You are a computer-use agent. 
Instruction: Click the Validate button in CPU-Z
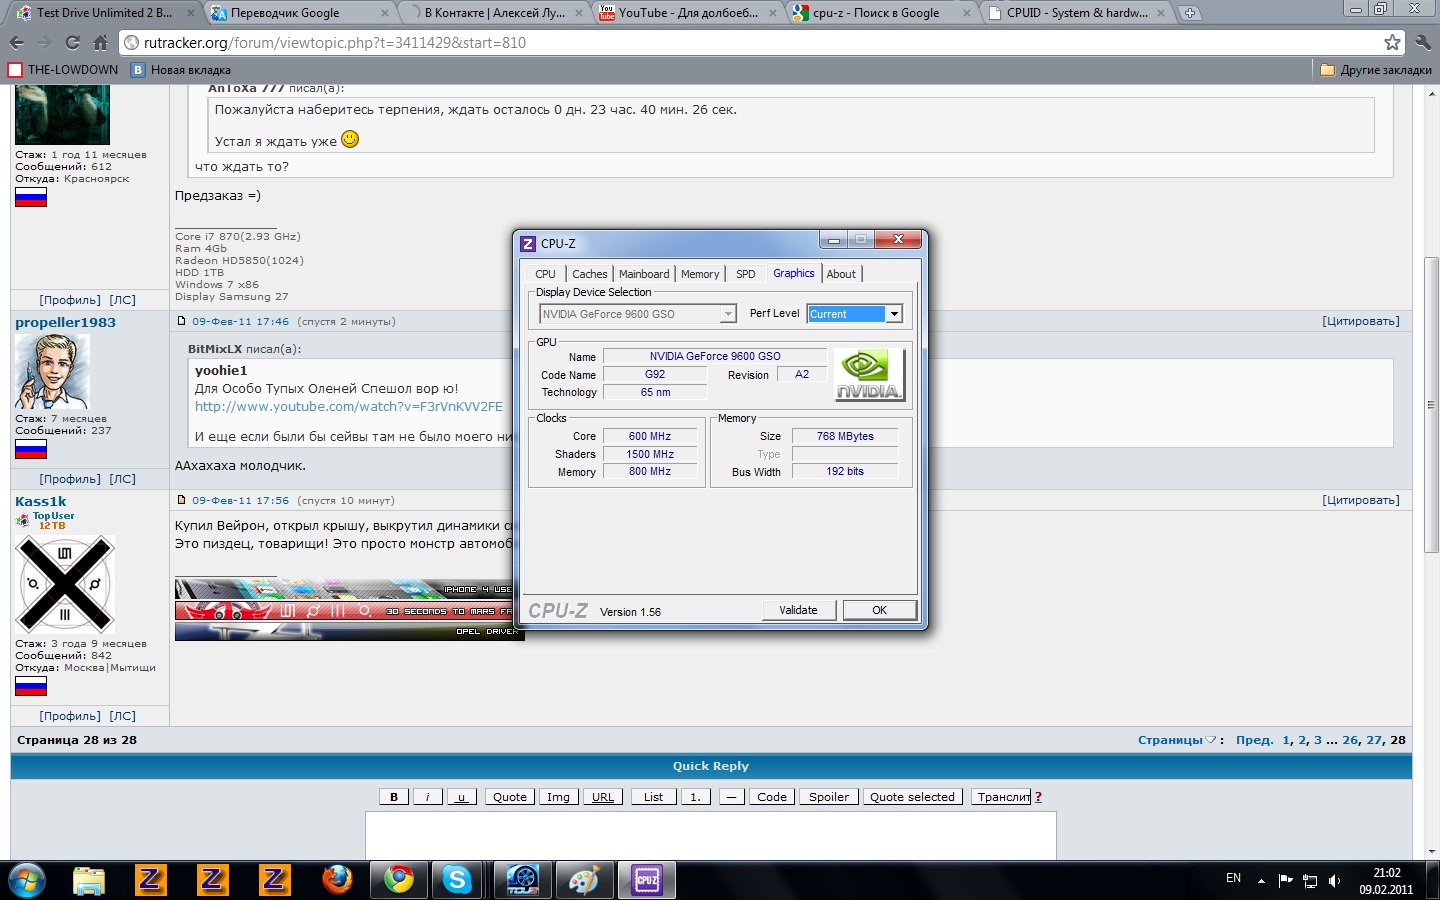point(798,610)
